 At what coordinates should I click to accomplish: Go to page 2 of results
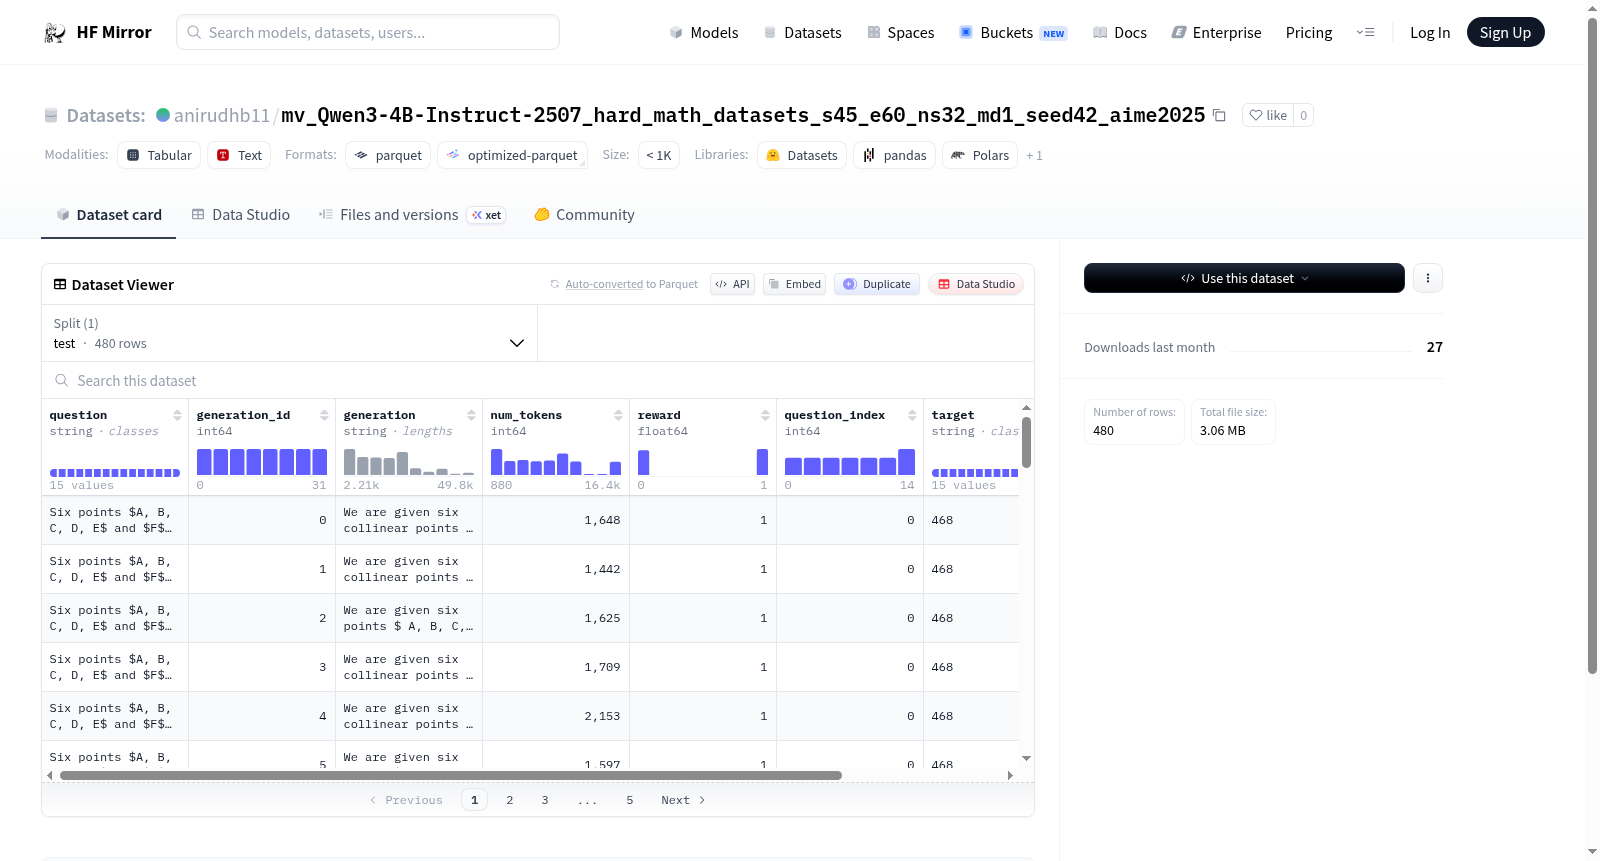510,800
